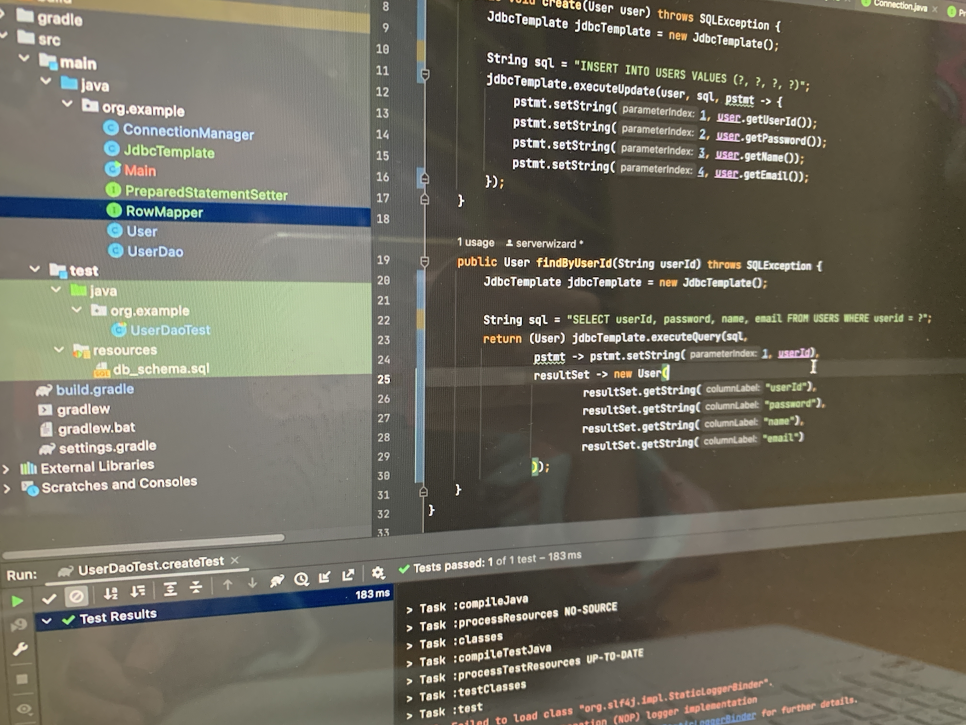
Task: Open db_schema.sql resource file
Action: 161,368
